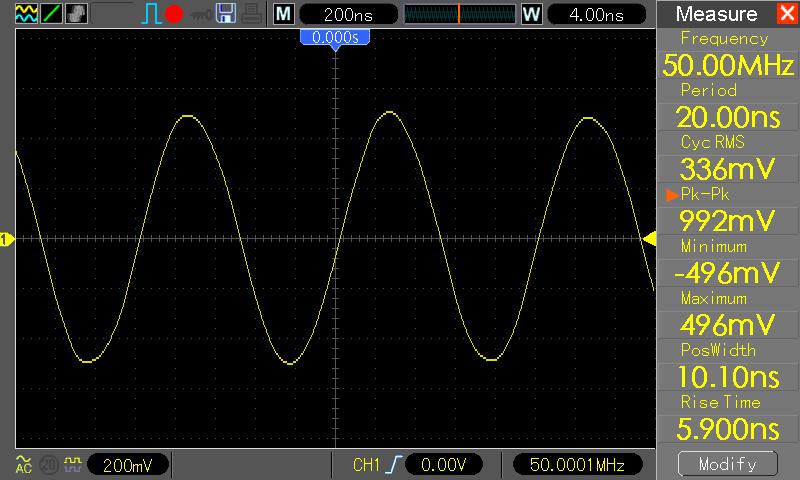The height and width of the screenshot is (480, 800).
Task: Select the Pk-Pk measurement label
Action: point(705,194)
